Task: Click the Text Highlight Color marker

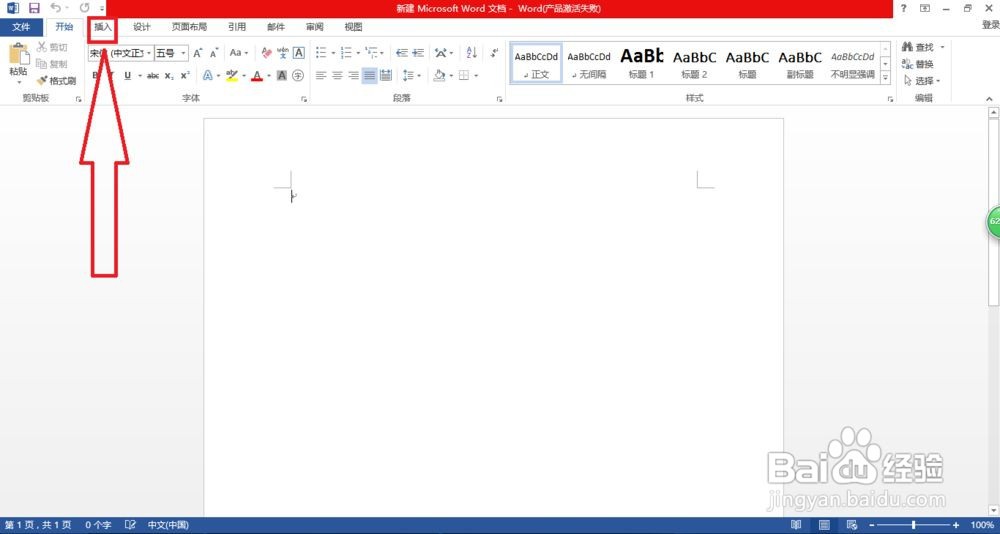Action: tap(231, 75)
